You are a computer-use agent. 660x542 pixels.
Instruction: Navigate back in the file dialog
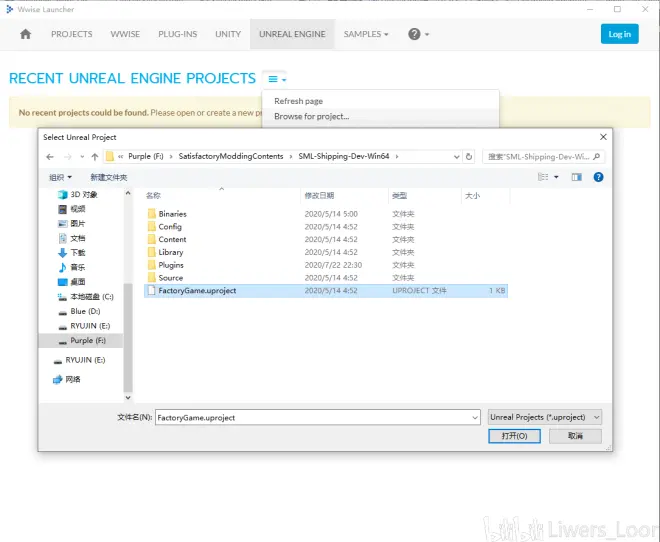50,157
